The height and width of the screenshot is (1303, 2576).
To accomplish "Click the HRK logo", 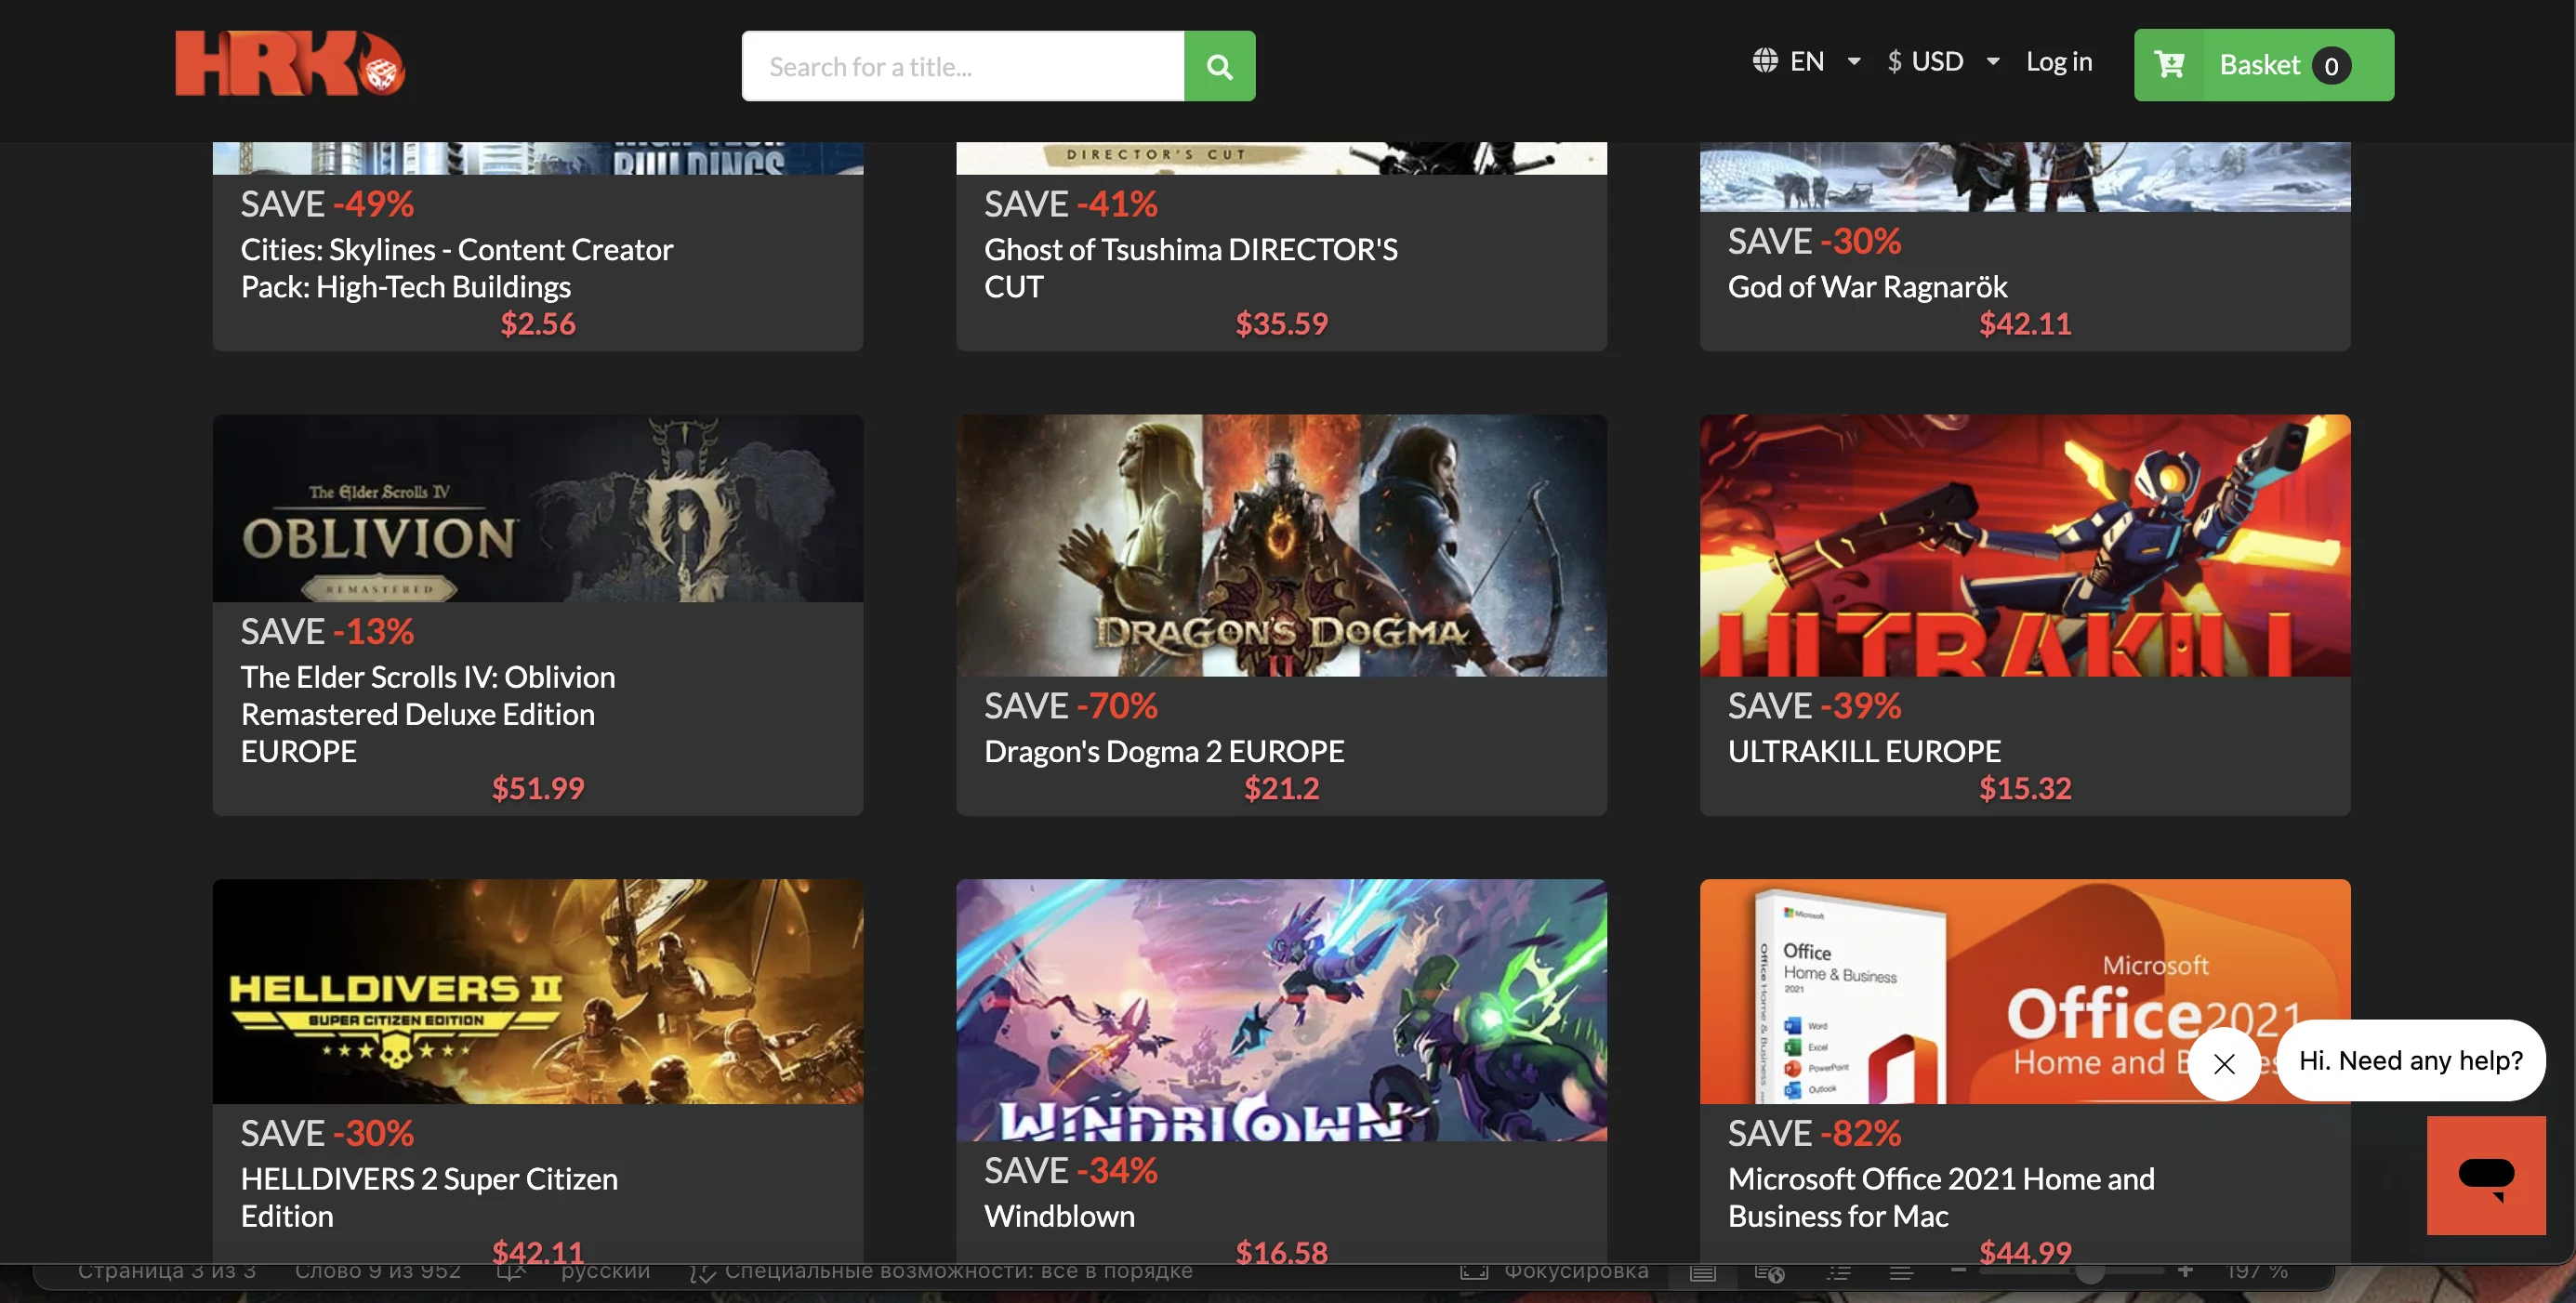I will (289, 64).
